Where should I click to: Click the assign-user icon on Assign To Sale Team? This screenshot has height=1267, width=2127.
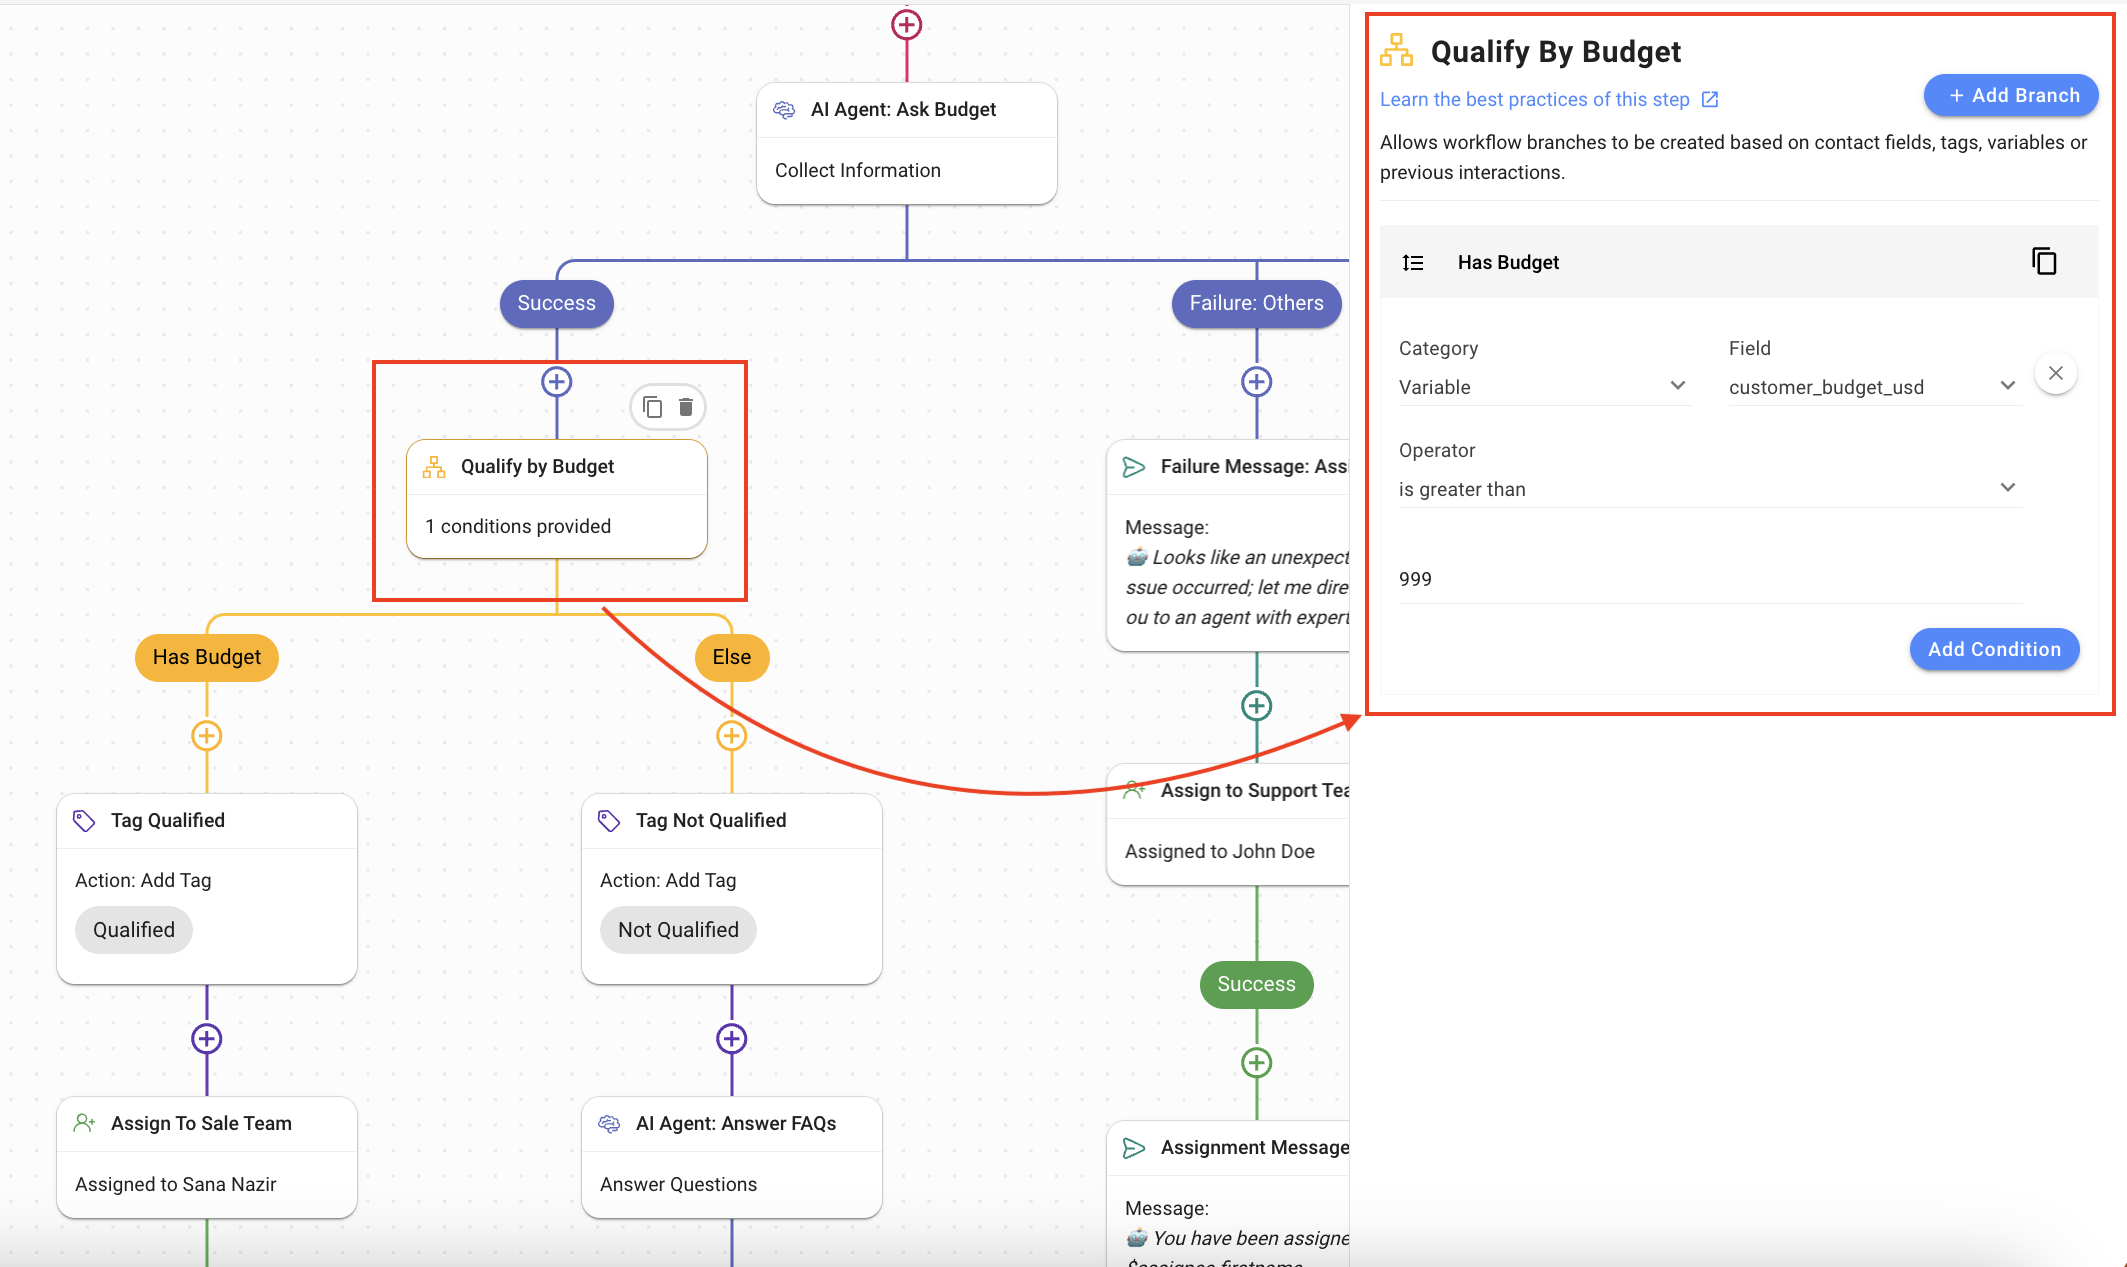tap(84, 1123)
